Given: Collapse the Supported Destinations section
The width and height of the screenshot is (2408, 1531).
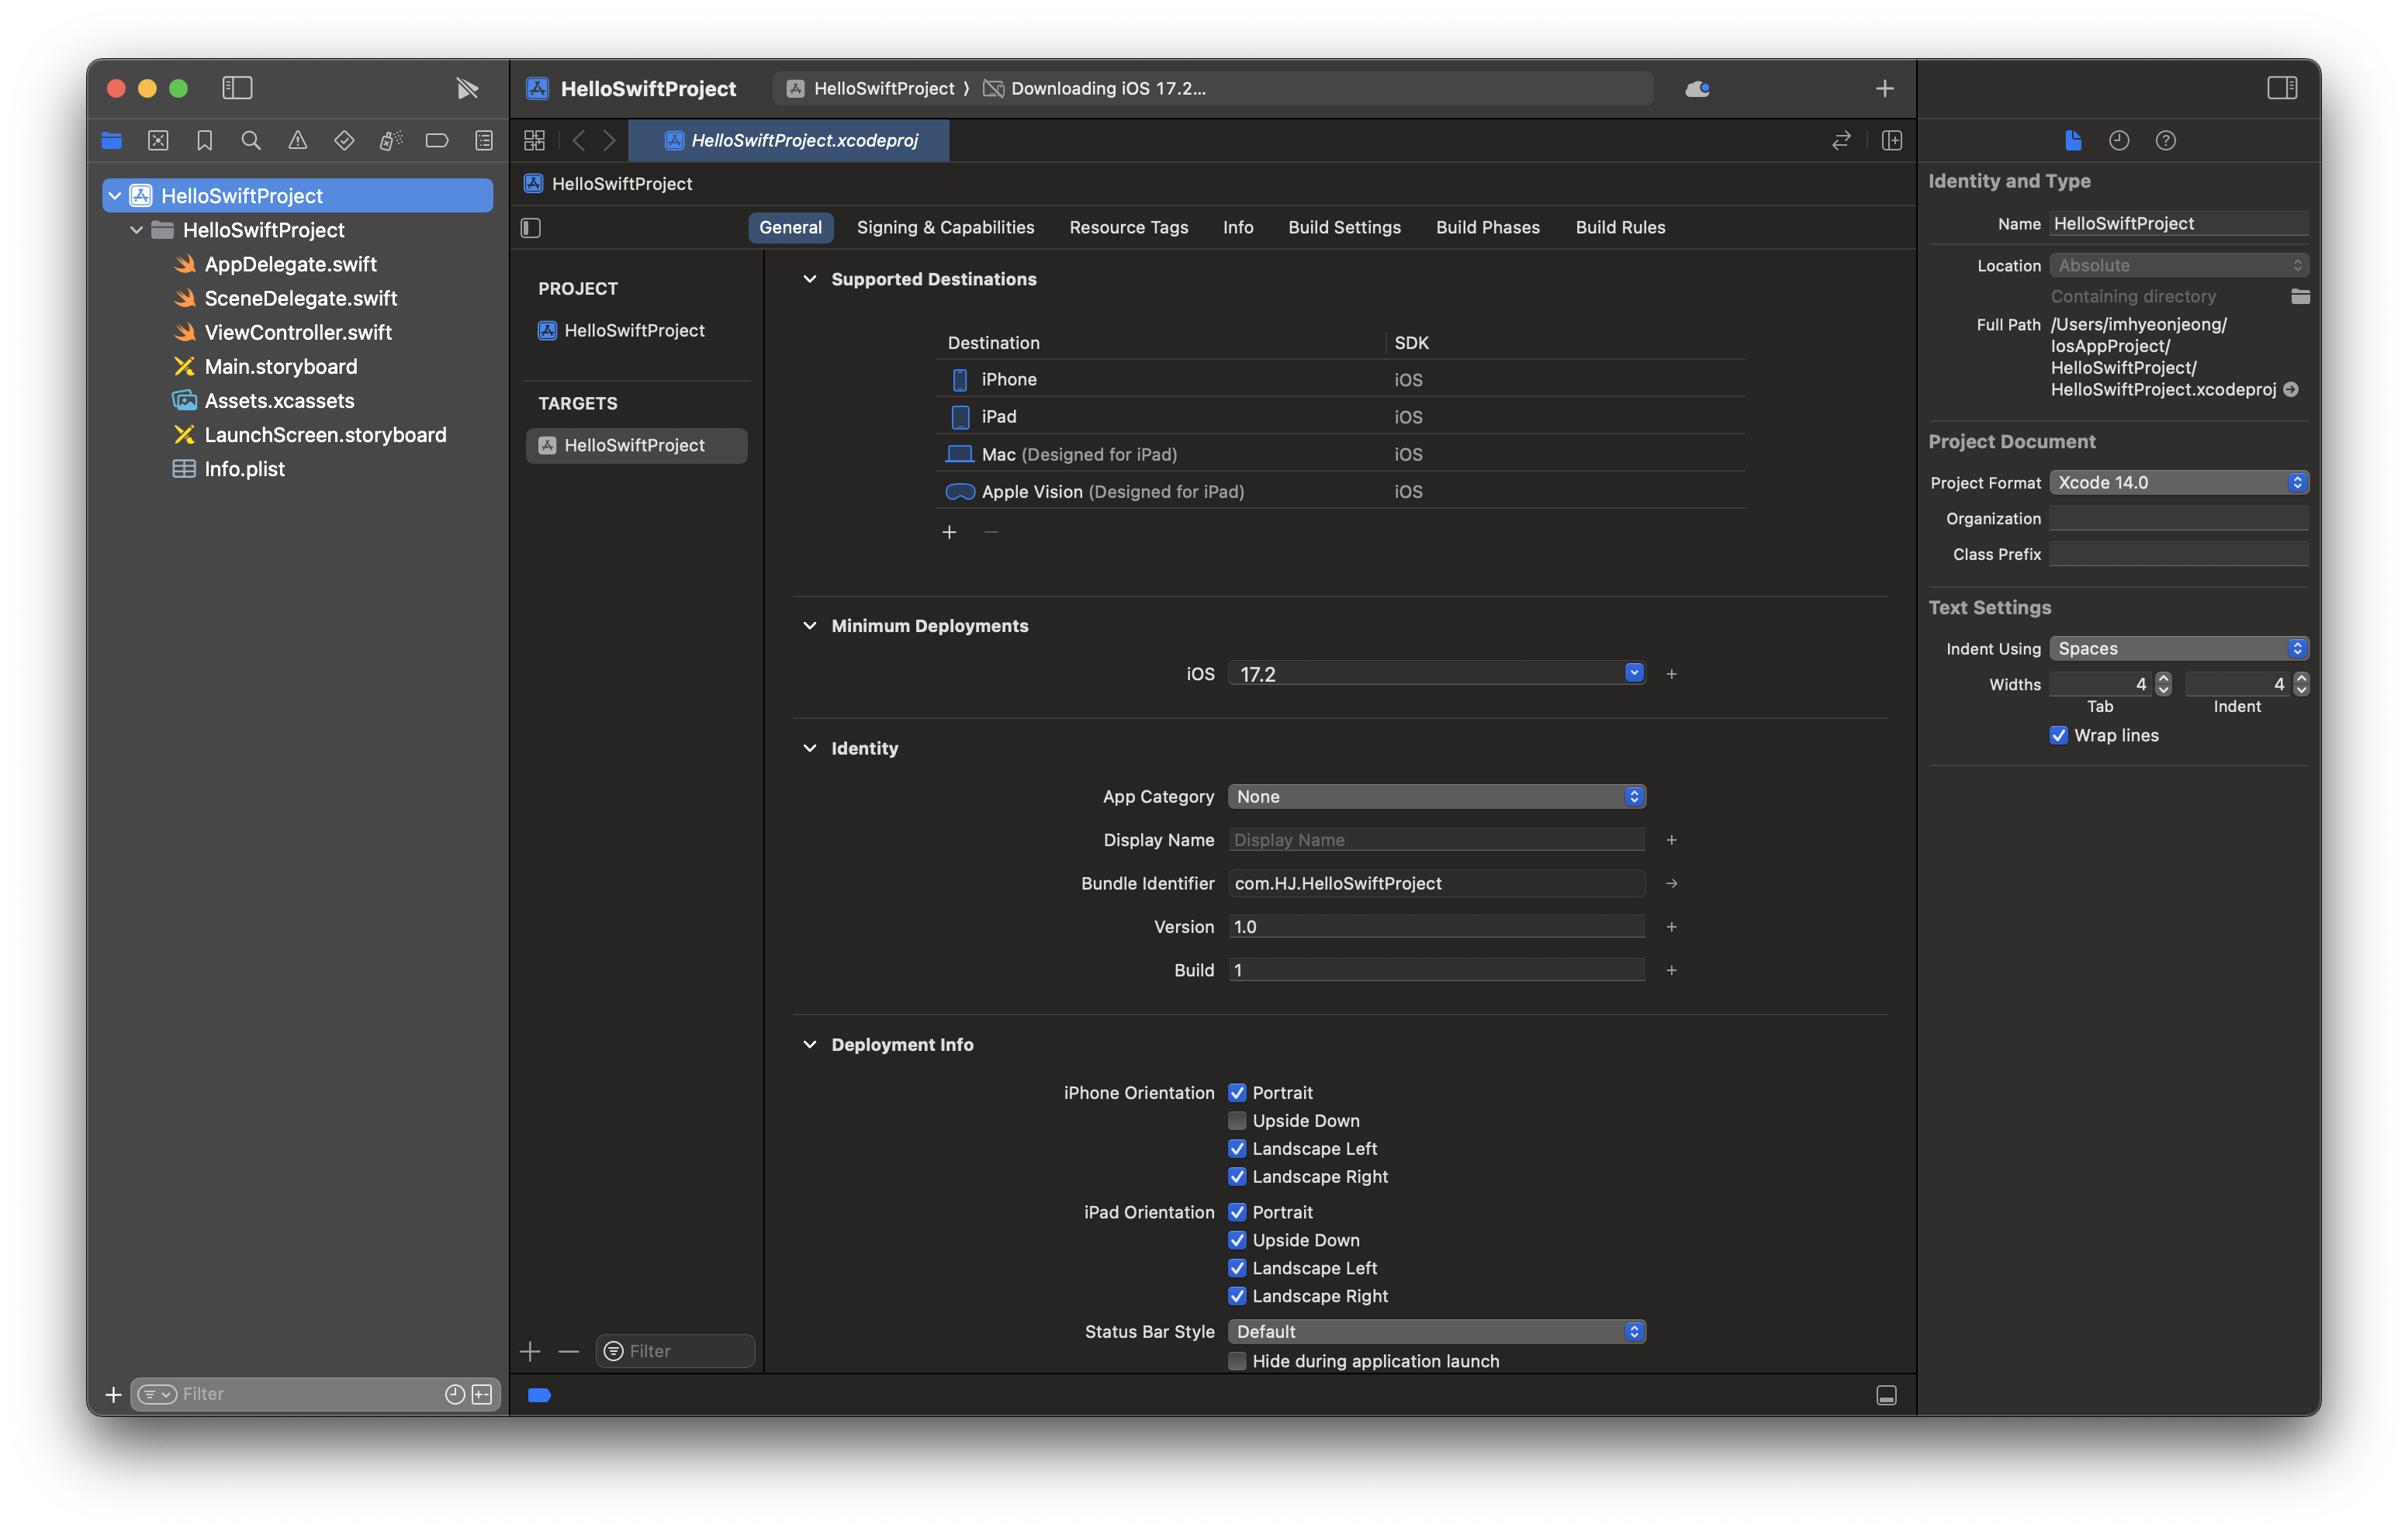Looking at the screenshot, I should point(810,279).
